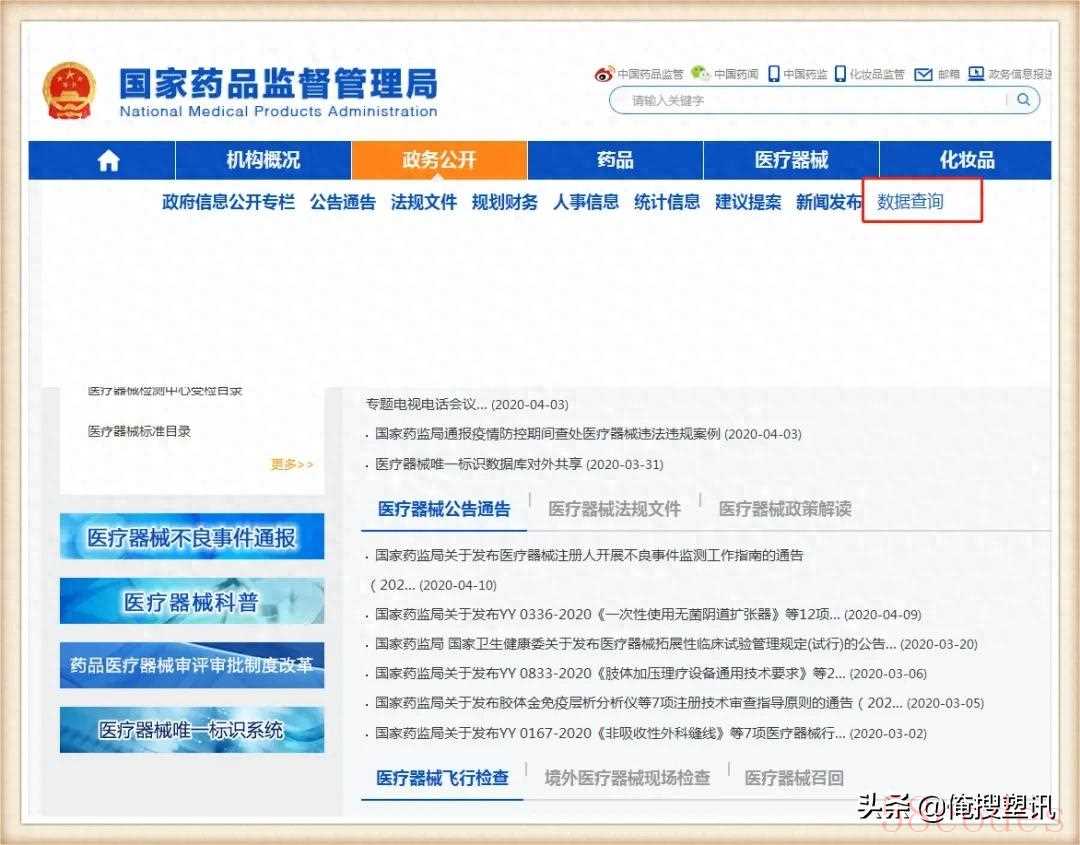
Task: Open the 药品 menu
Action: coord(615,160)
